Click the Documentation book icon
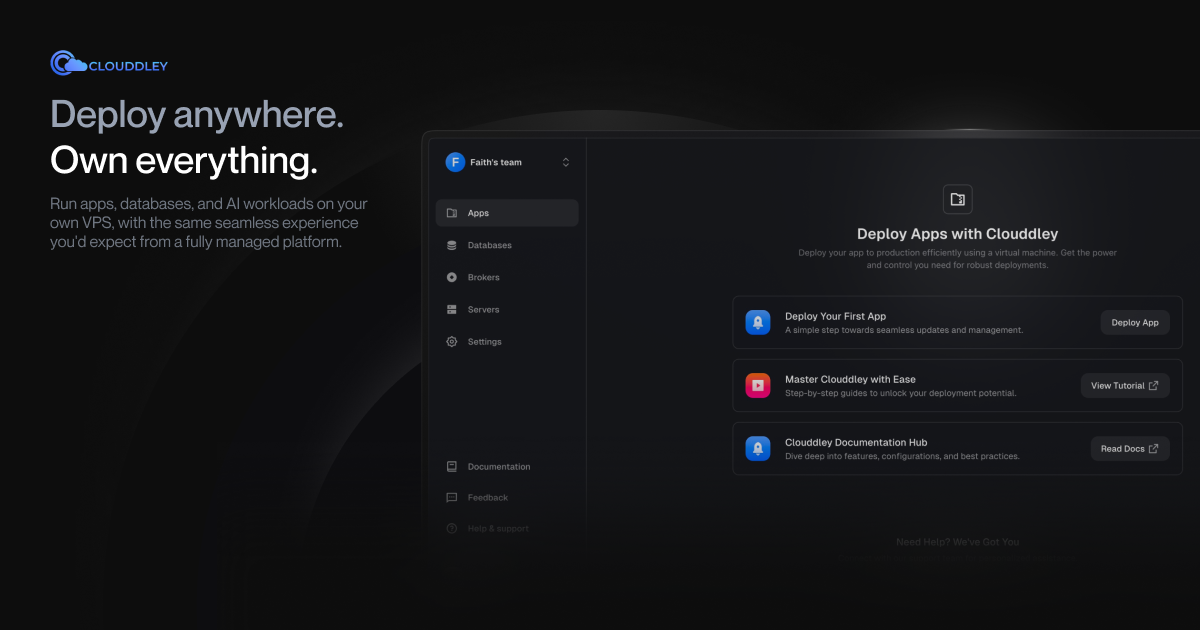Image resolution: width=1200 pixels, height=630 pixels. 452,466
